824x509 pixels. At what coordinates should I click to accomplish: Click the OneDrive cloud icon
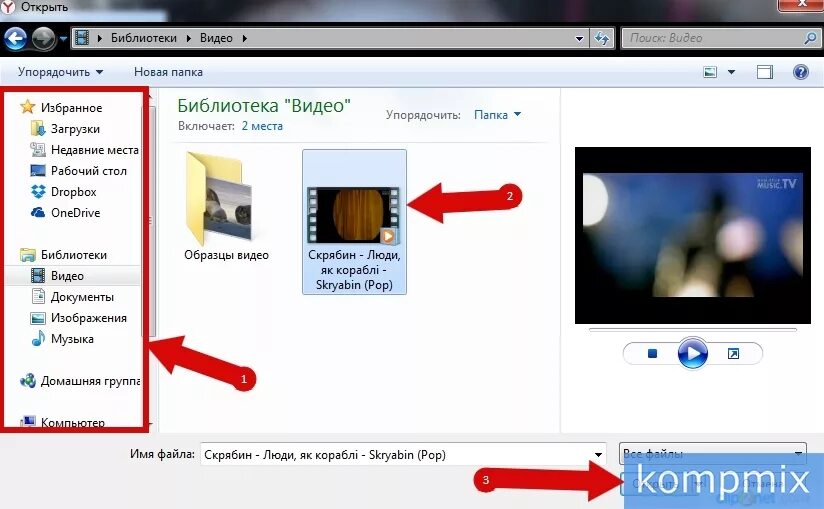(x=38, y=213)
